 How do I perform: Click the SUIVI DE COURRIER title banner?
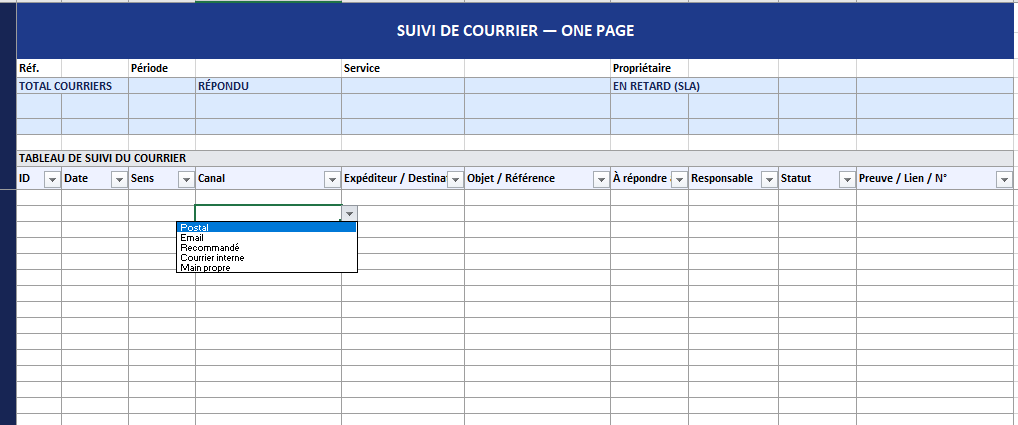515,32
